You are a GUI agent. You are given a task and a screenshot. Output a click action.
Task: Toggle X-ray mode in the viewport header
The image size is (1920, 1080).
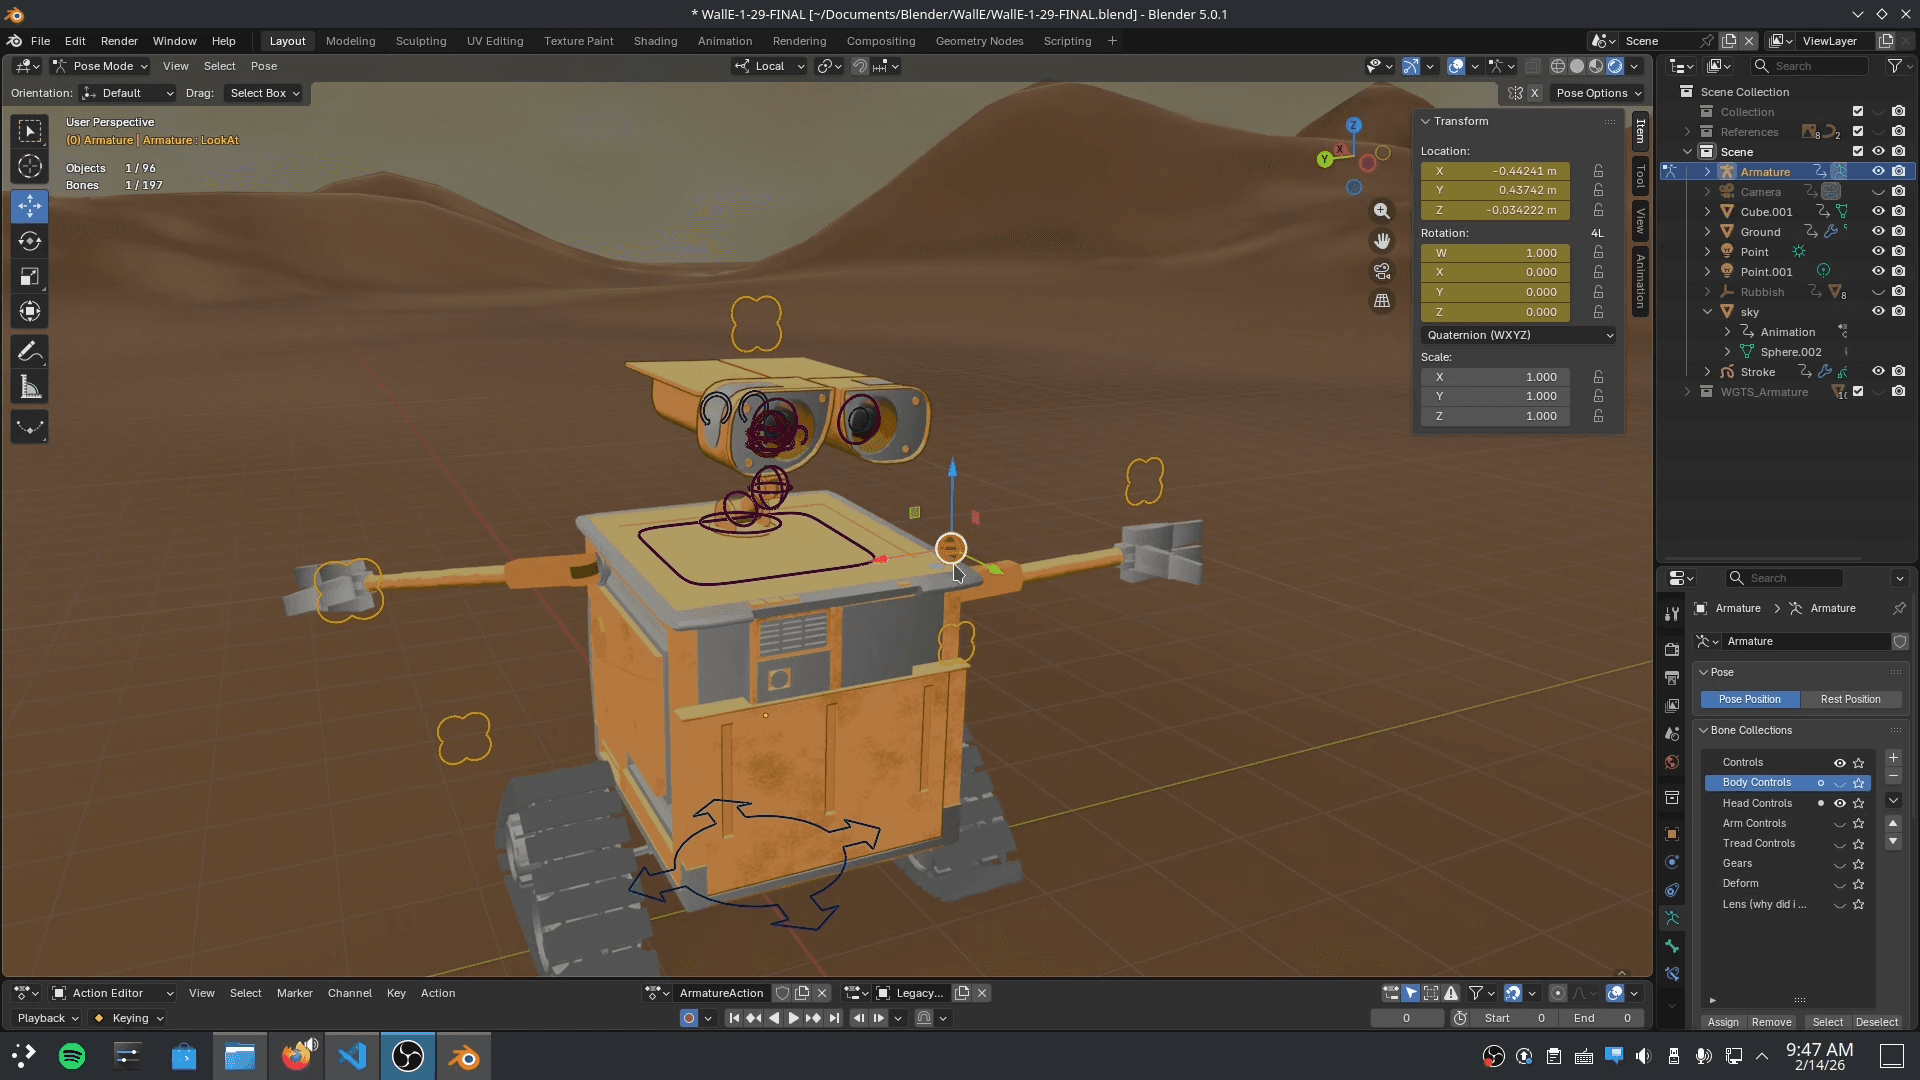(1533, 66)
